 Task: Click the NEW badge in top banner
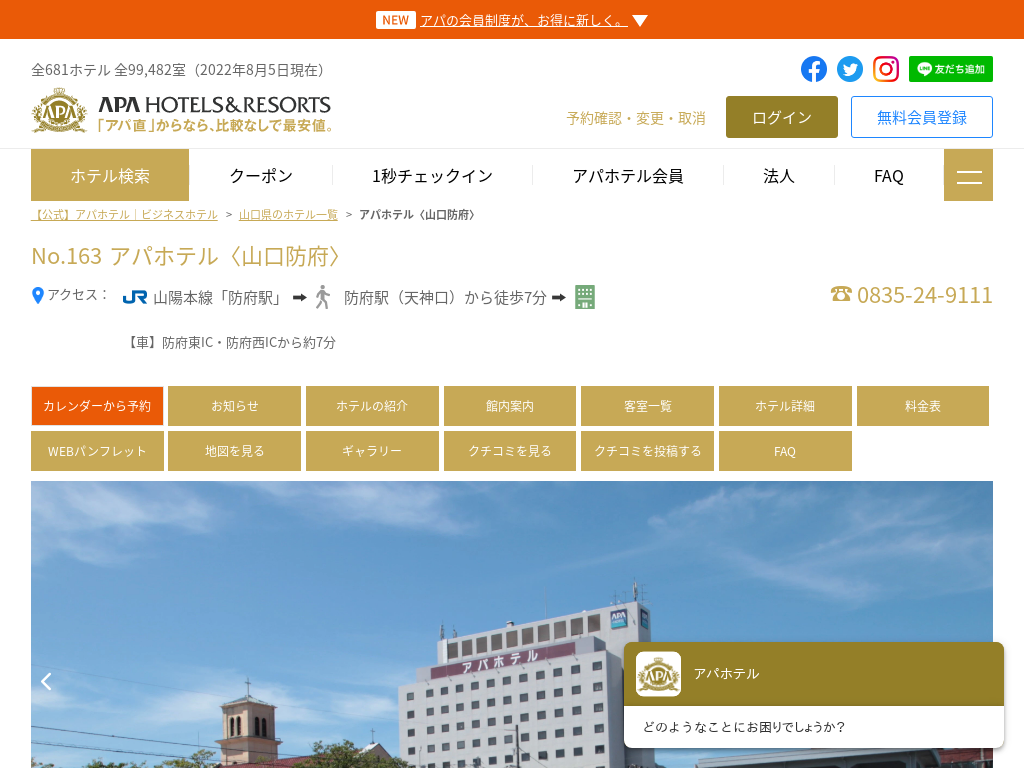pyautogui.click(x=396, y=20)
